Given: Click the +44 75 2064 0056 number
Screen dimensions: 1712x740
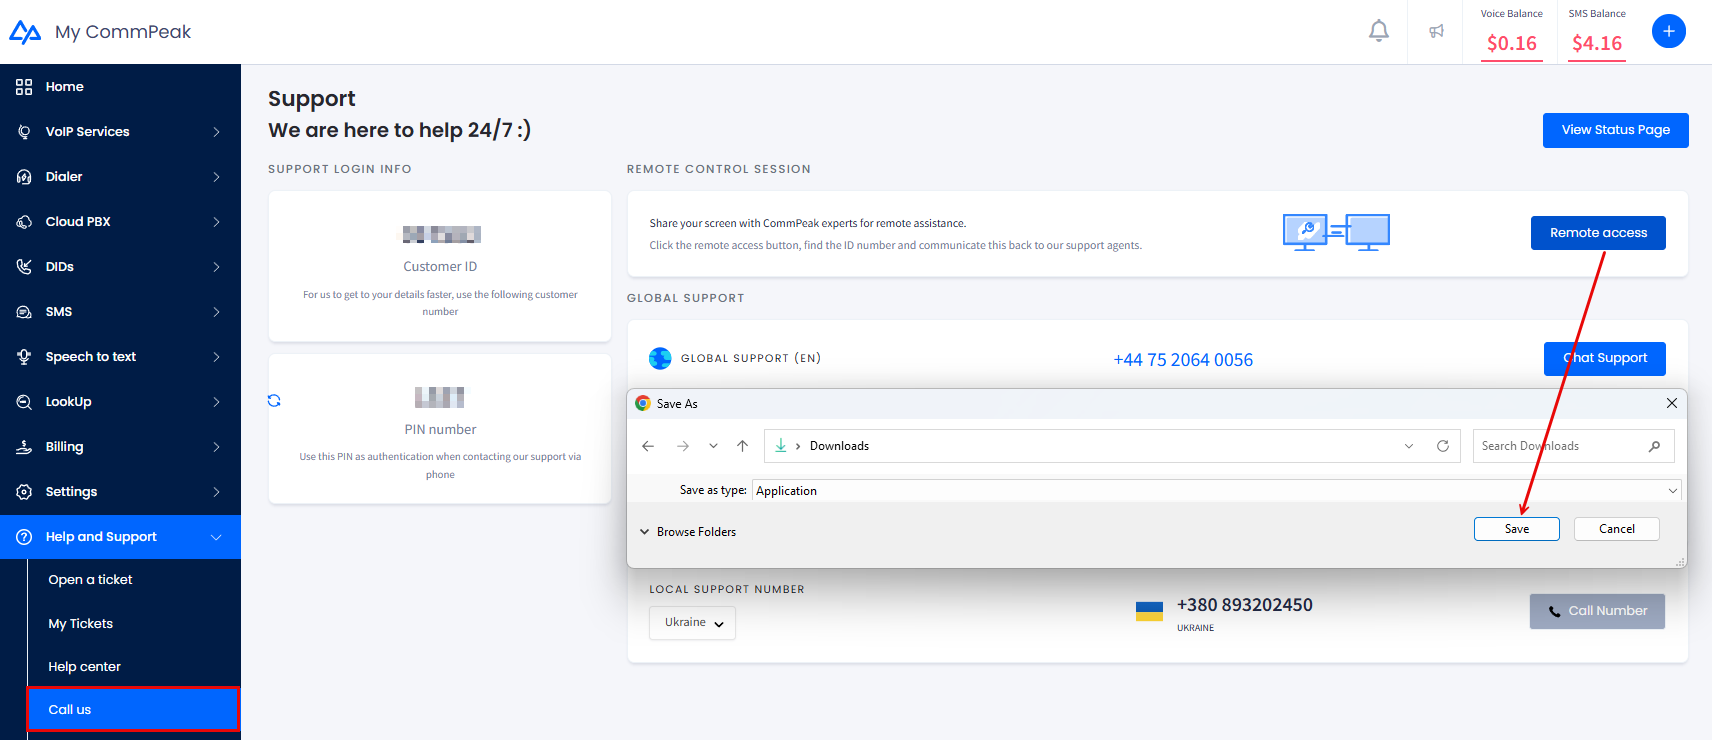Looking at the screenshot, I should (1183, 360).
